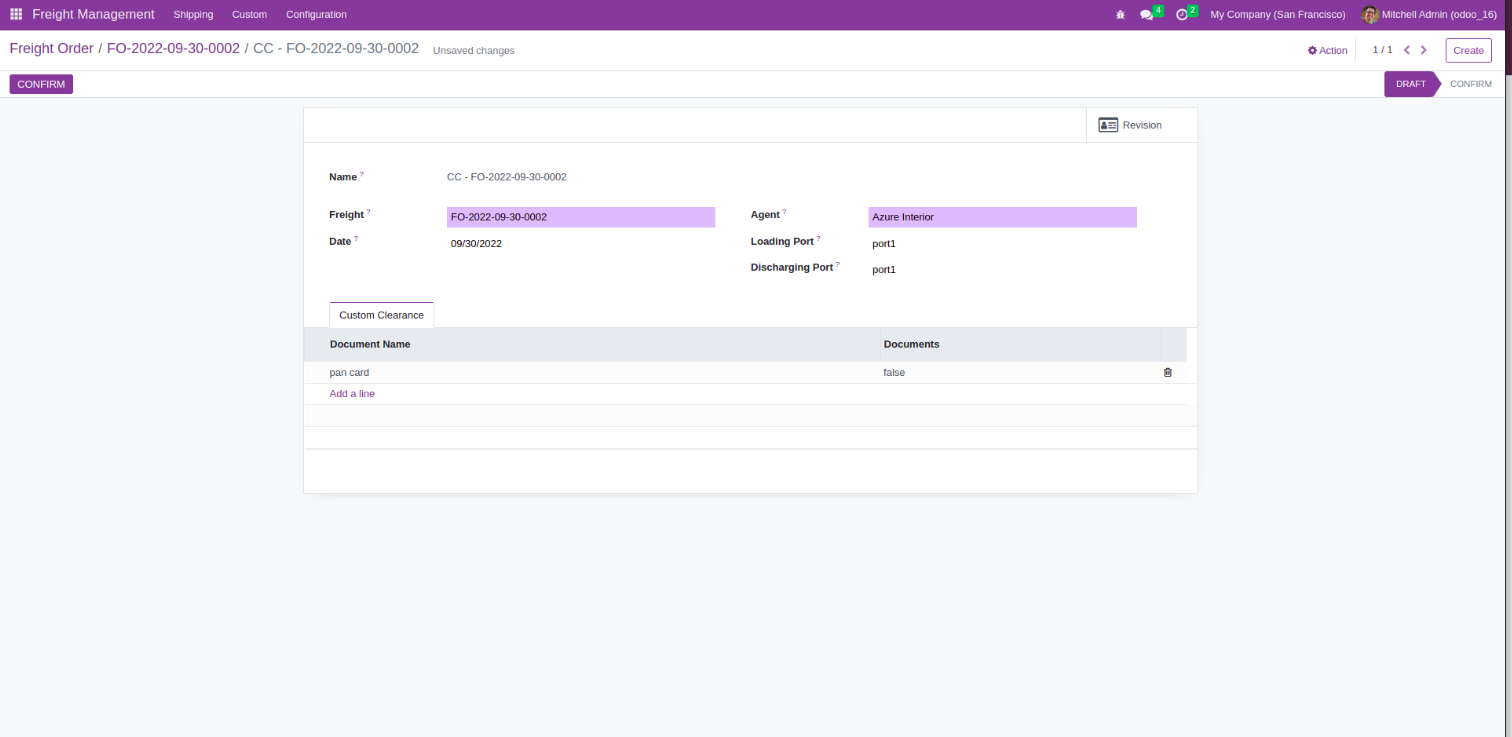Click the Name field value

(507, 177)
